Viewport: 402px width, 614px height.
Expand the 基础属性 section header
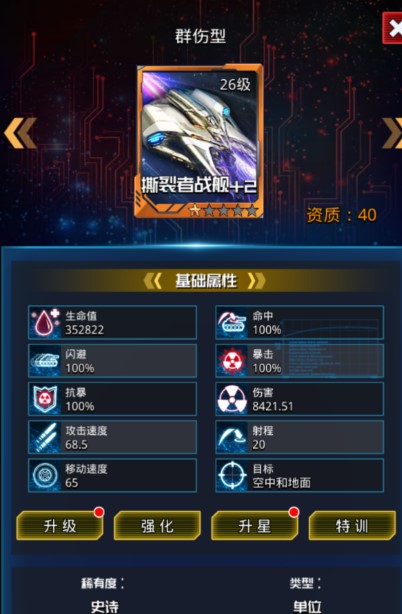[x=205, y=281]
